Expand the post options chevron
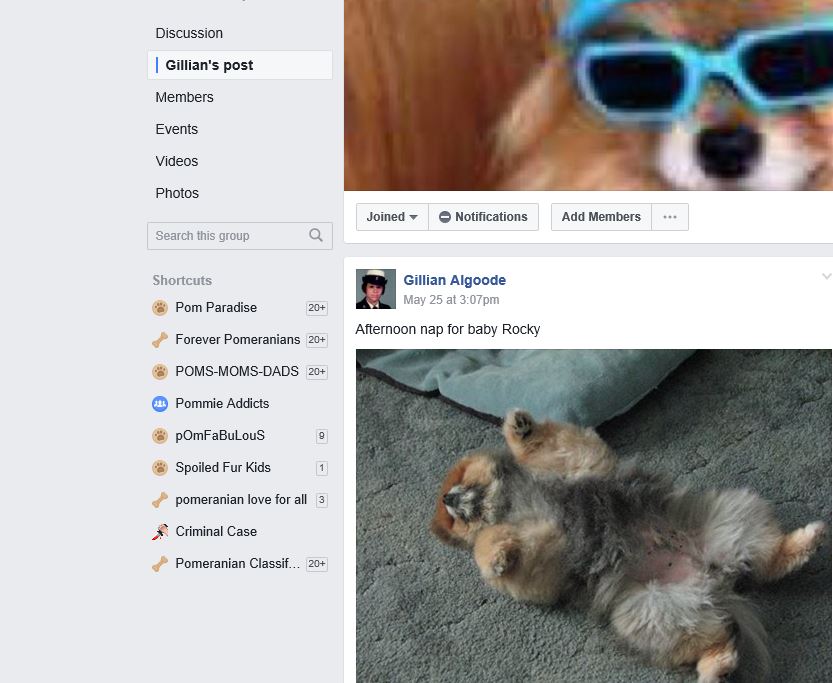The image size is (833, 683). pos(827,276)
